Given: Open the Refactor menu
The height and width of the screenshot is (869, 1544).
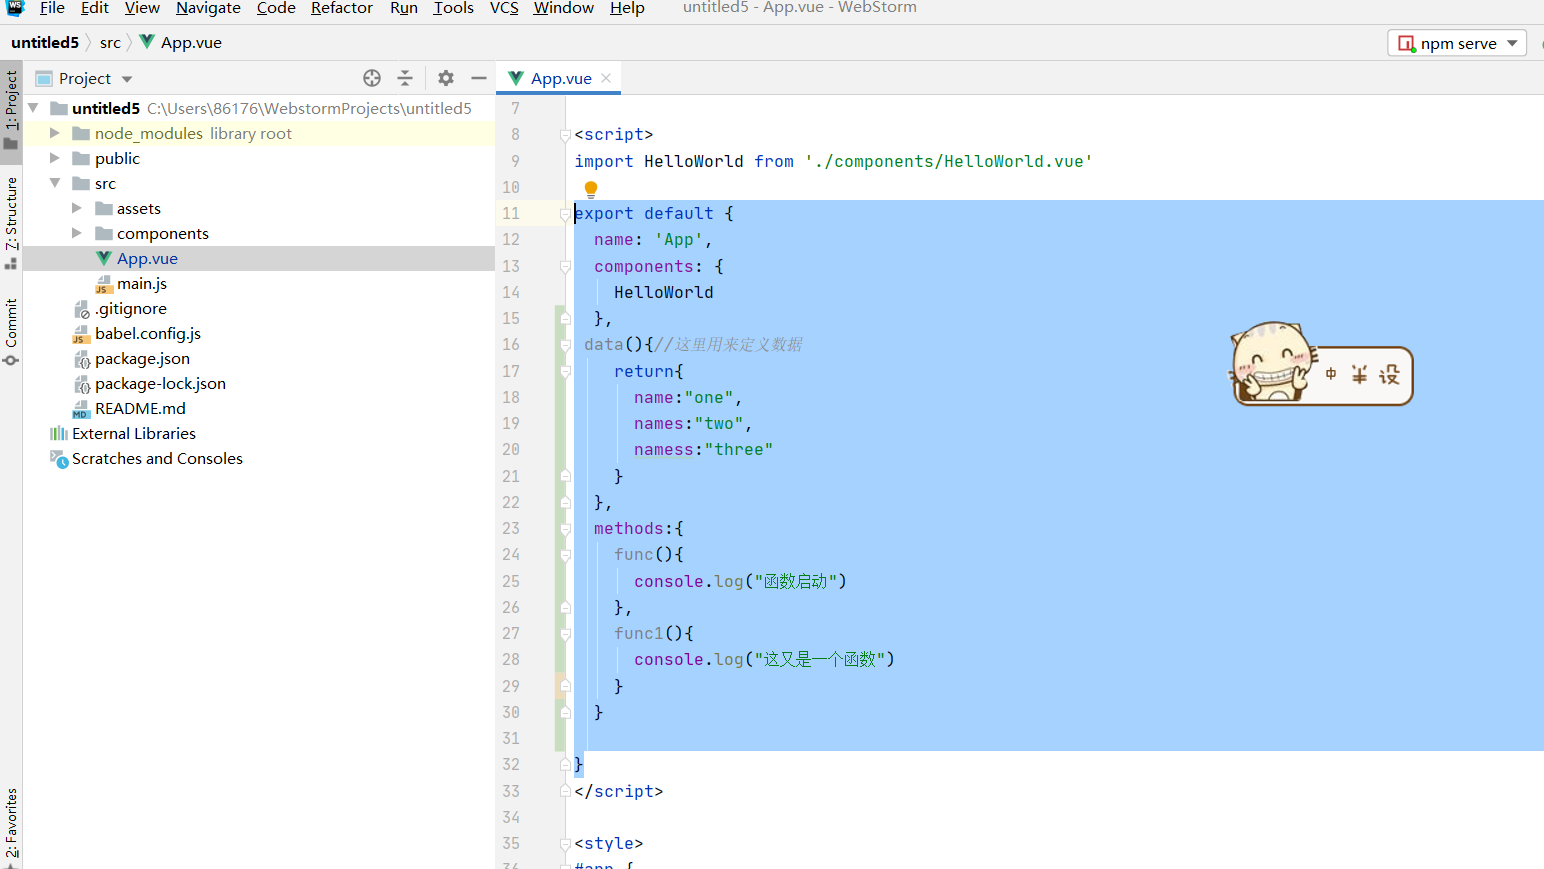Looking at the screenshot, I should click(x=341, y=8).
